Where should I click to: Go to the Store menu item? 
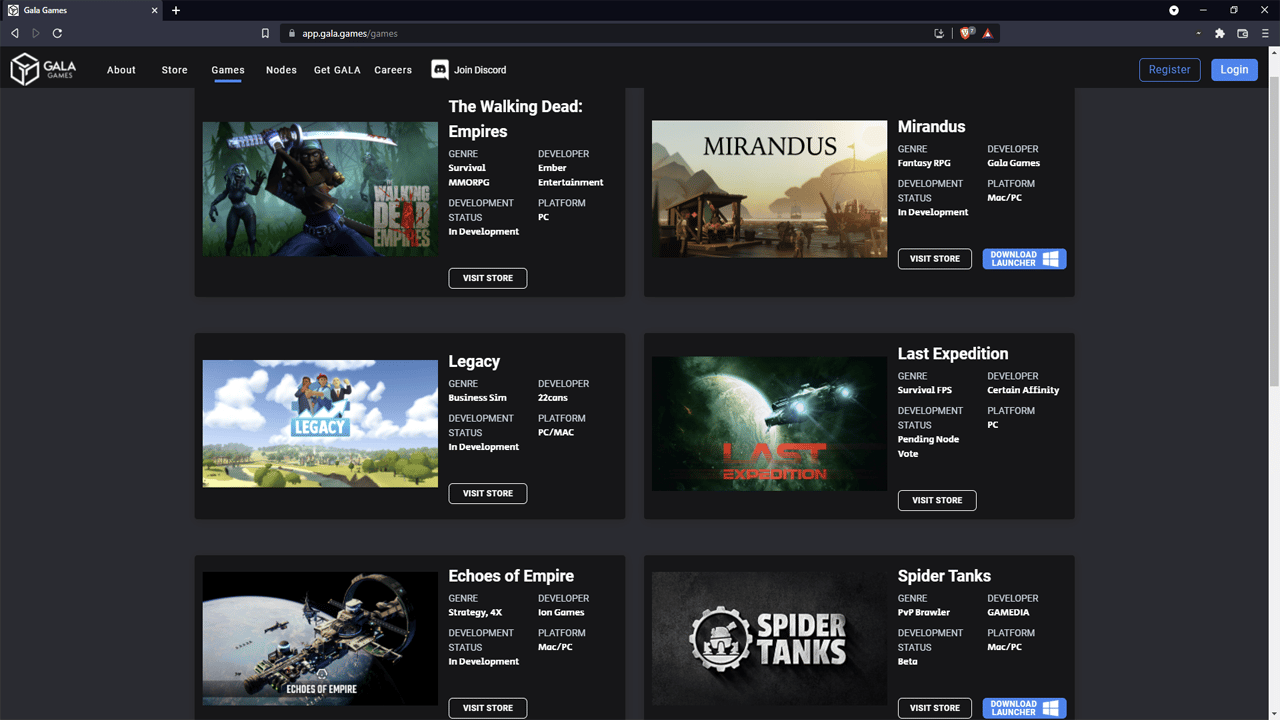[x=175, y=70]
